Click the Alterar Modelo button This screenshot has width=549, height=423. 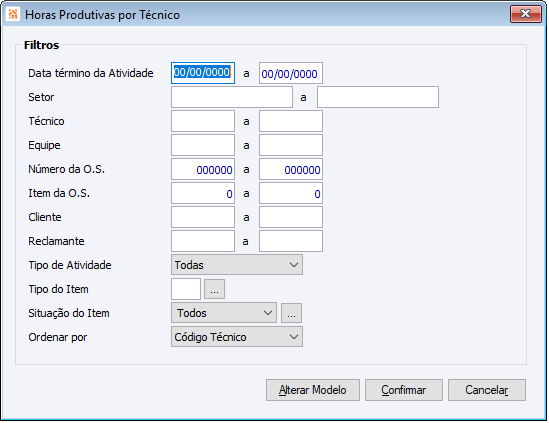coord(313,390)
